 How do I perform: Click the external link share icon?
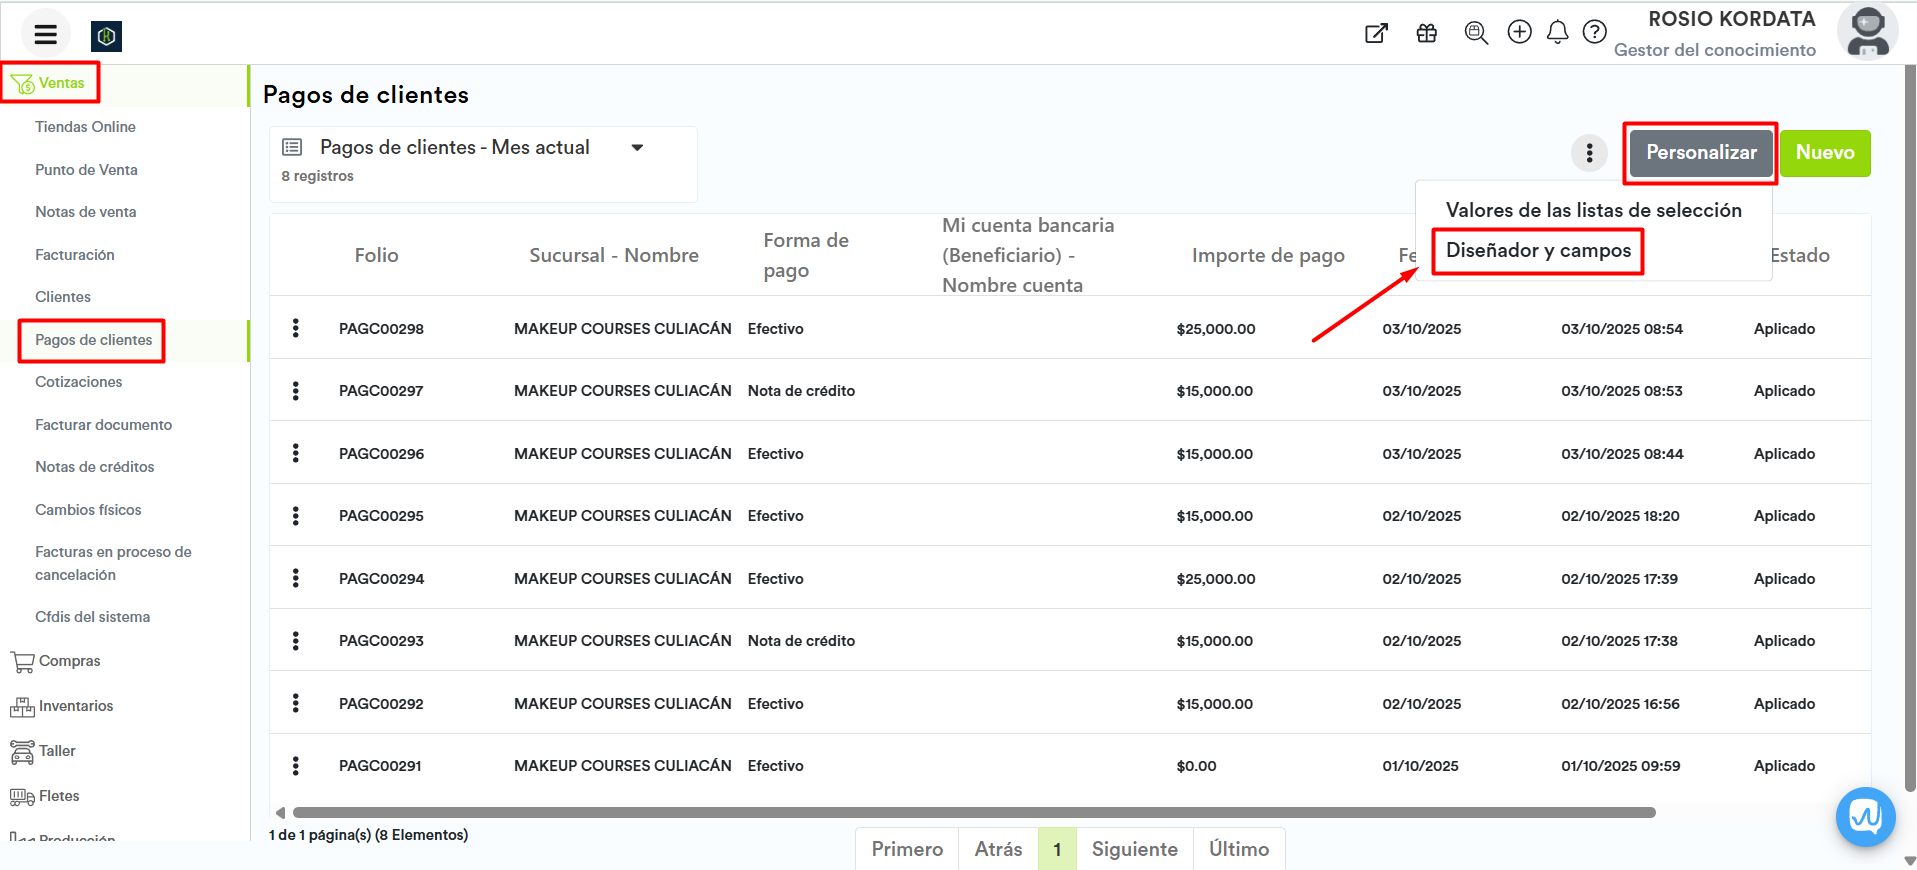point(1376,33)
